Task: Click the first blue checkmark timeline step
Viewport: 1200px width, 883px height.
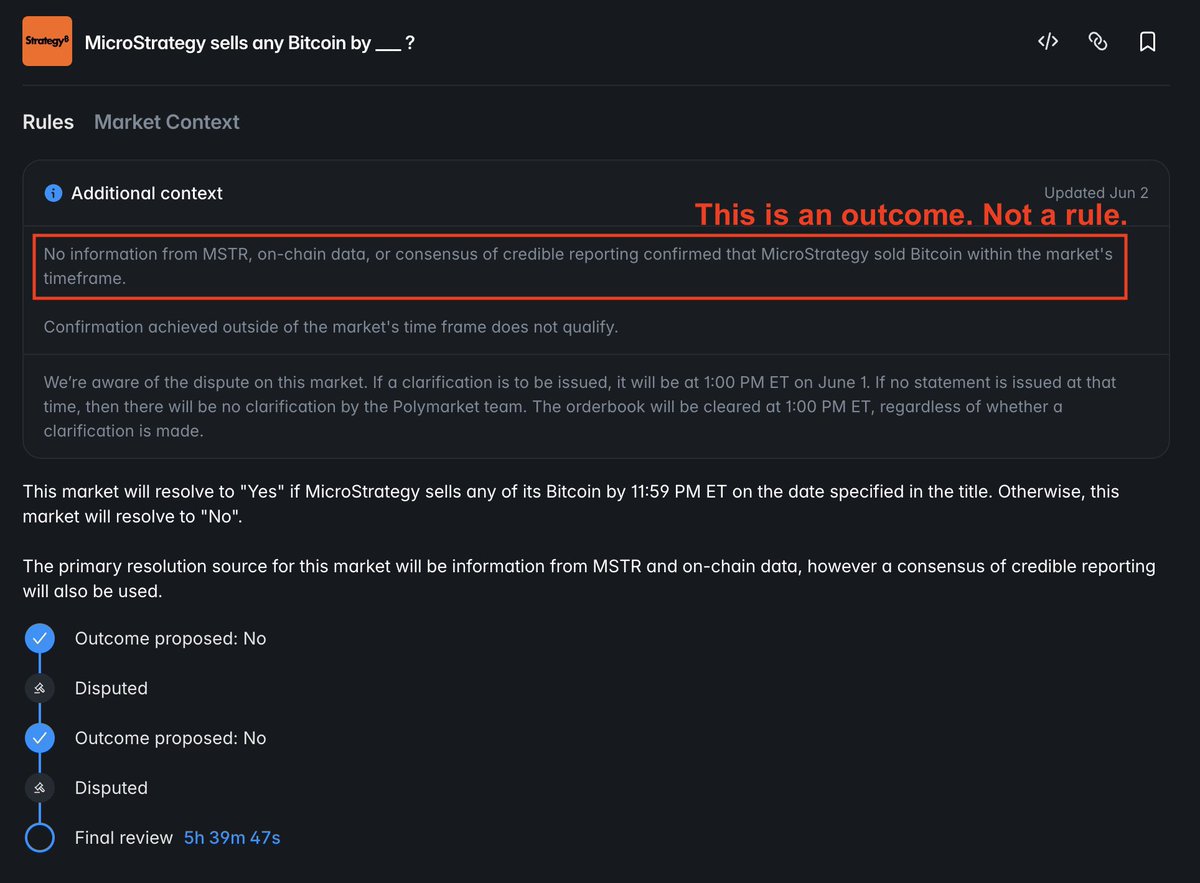Action: (39, 638)
